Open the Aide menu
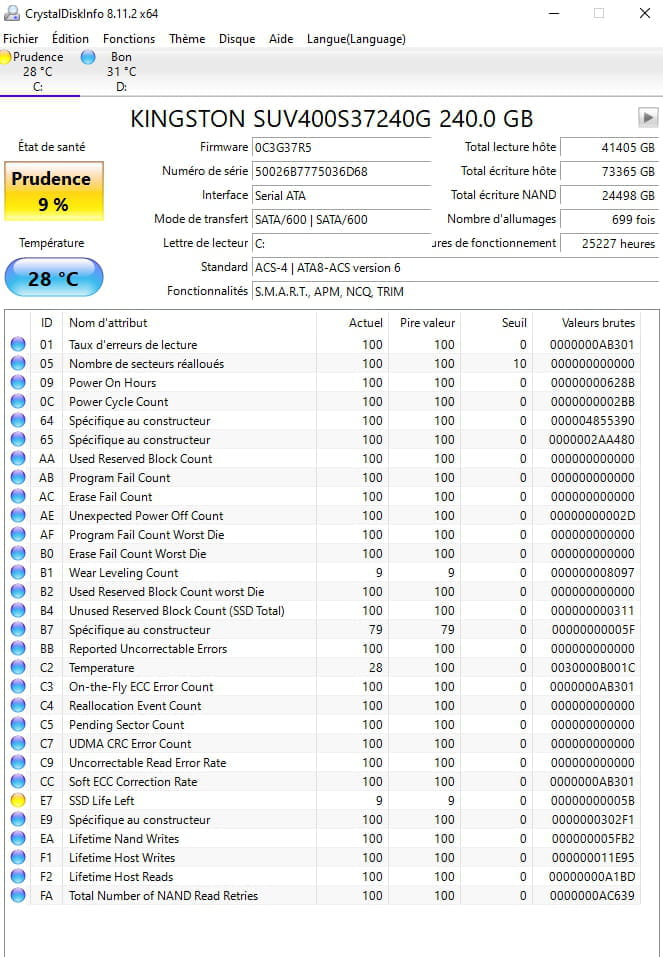 (281, 38)
